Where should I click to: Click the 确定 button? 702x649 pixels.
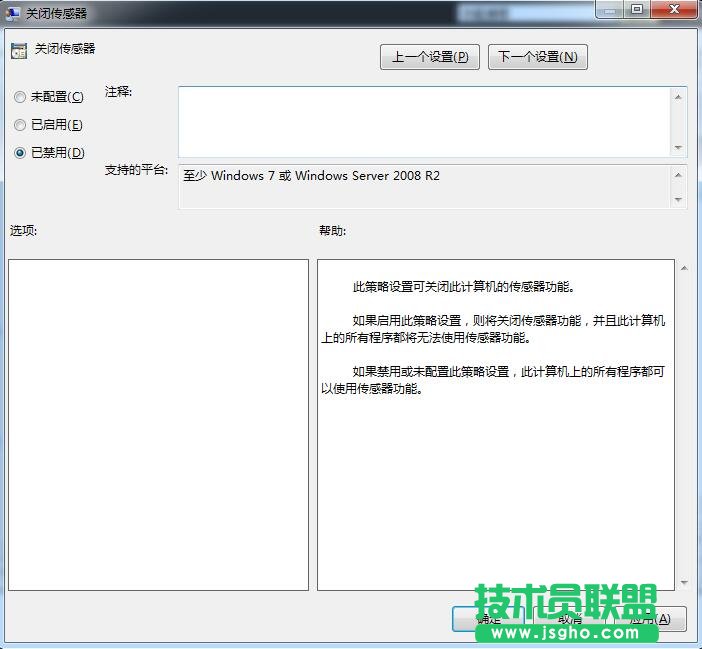488,619
